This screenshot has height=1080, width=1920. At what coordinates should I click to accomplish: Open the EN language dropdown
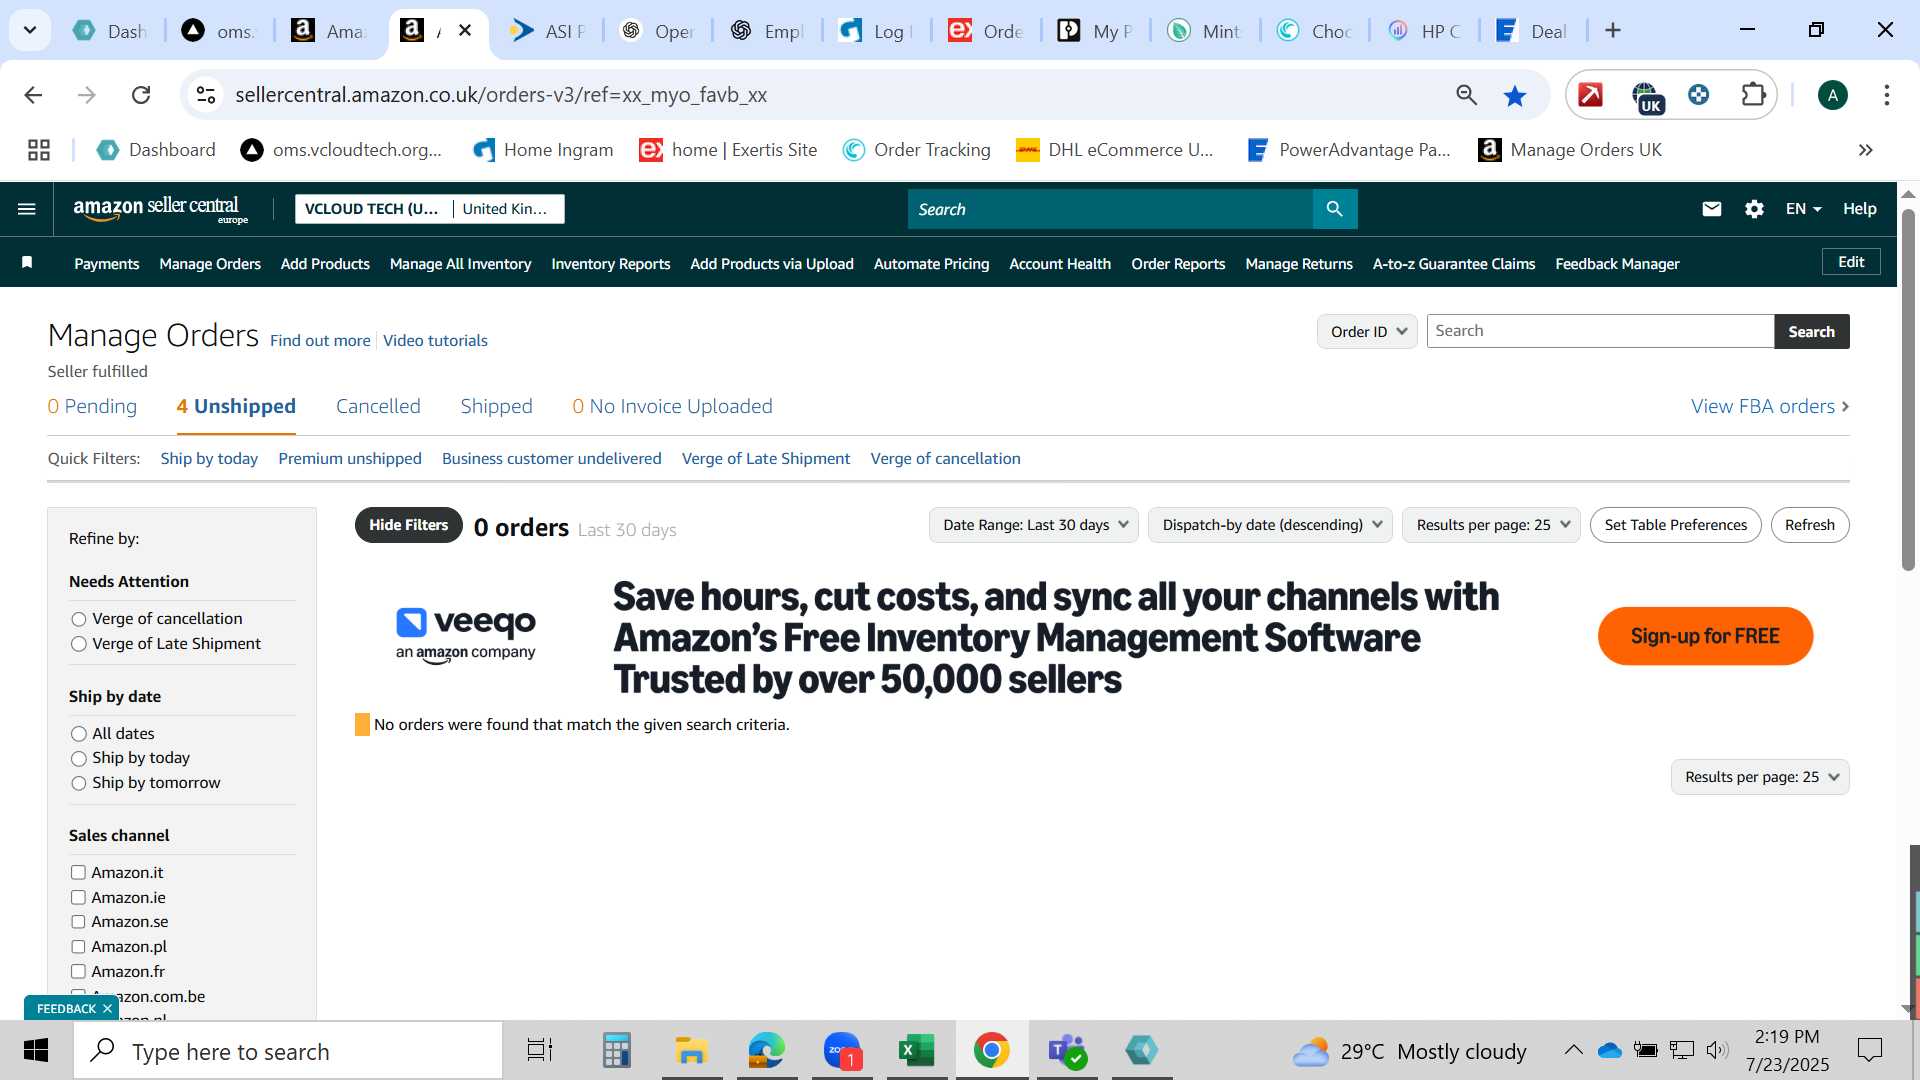1804,209
